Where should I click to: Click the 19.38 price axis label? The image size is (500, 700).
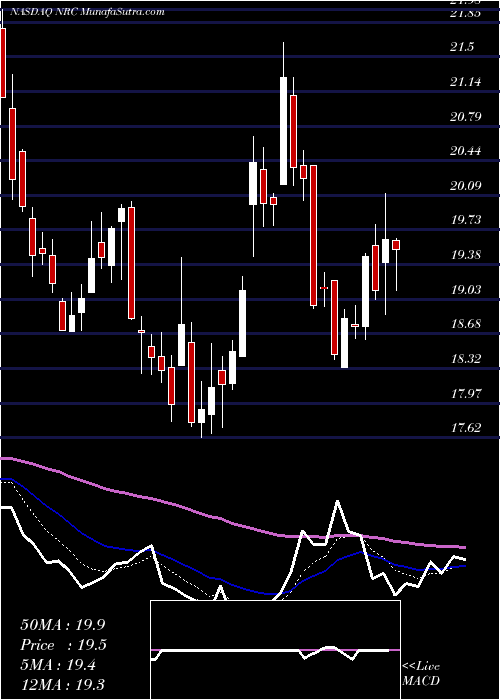466,255
